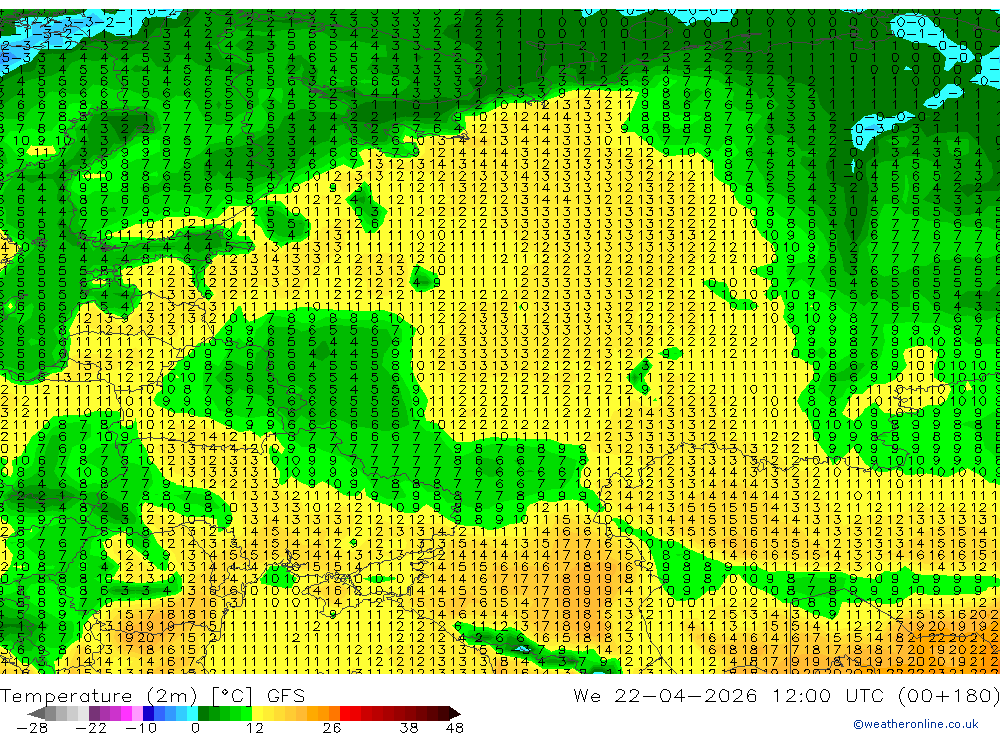This screenshot has width=1000, height=733.
Task: Click the gray left arrow tip of the legend
Action: click(x=37, y=713)
